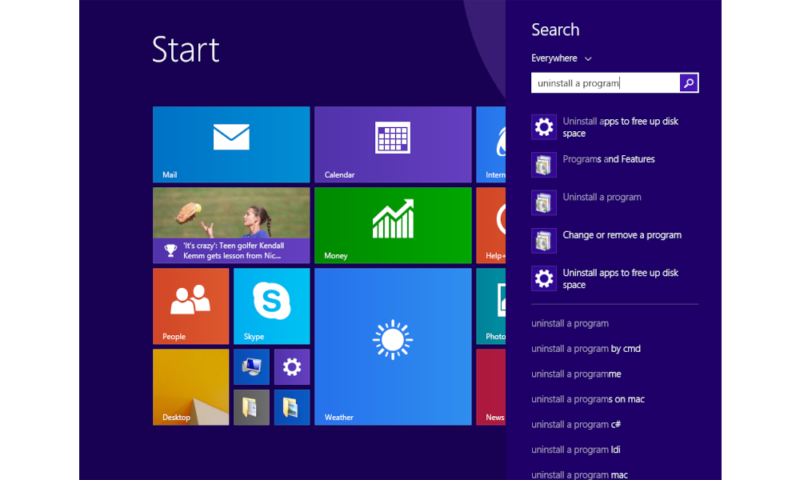Click icon beside Programs and Features
The image size is (800, 480).
coord(544,165)
